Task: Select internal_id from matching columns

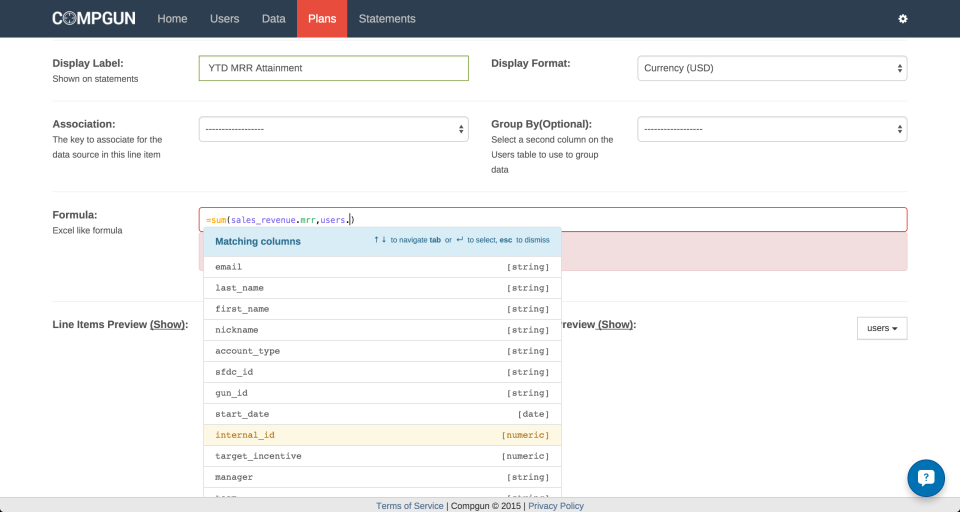Action: [382, 435]
